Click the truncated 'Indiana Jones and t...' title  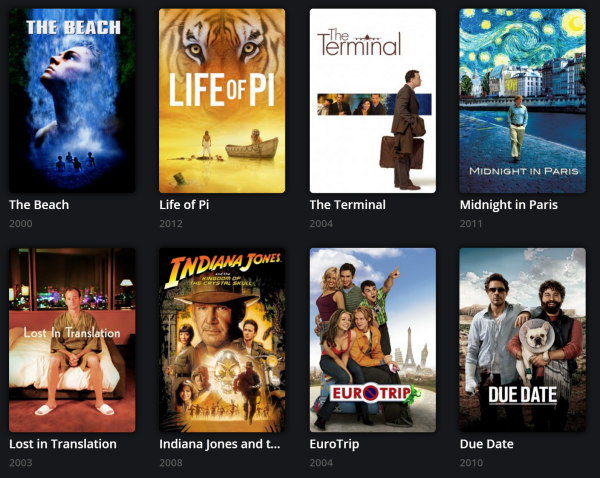coord(220,444)
